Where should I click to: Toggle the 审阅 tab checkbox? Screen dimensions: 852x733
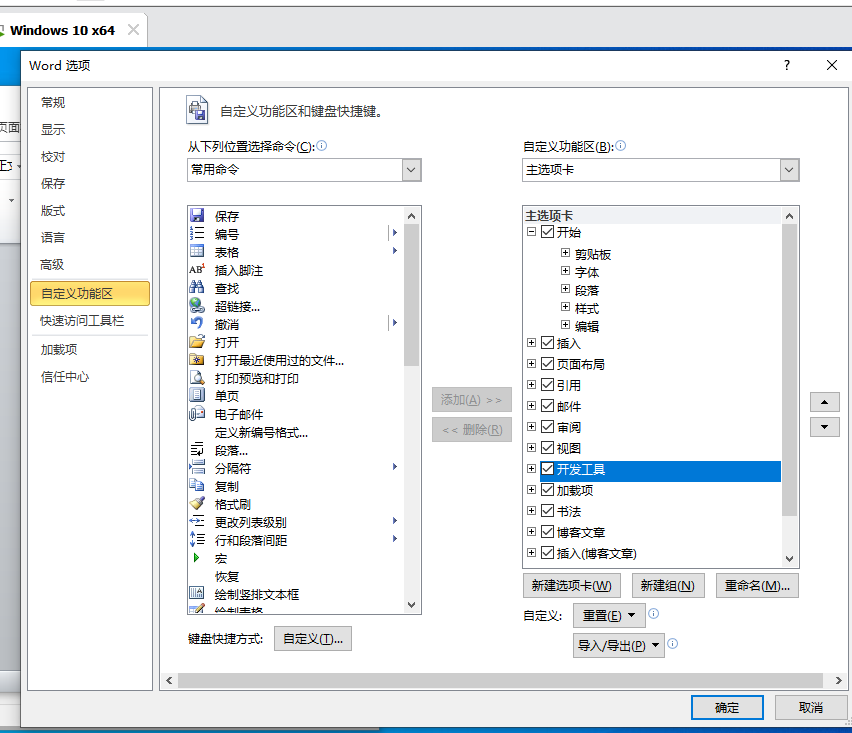[x=548, y=427]
